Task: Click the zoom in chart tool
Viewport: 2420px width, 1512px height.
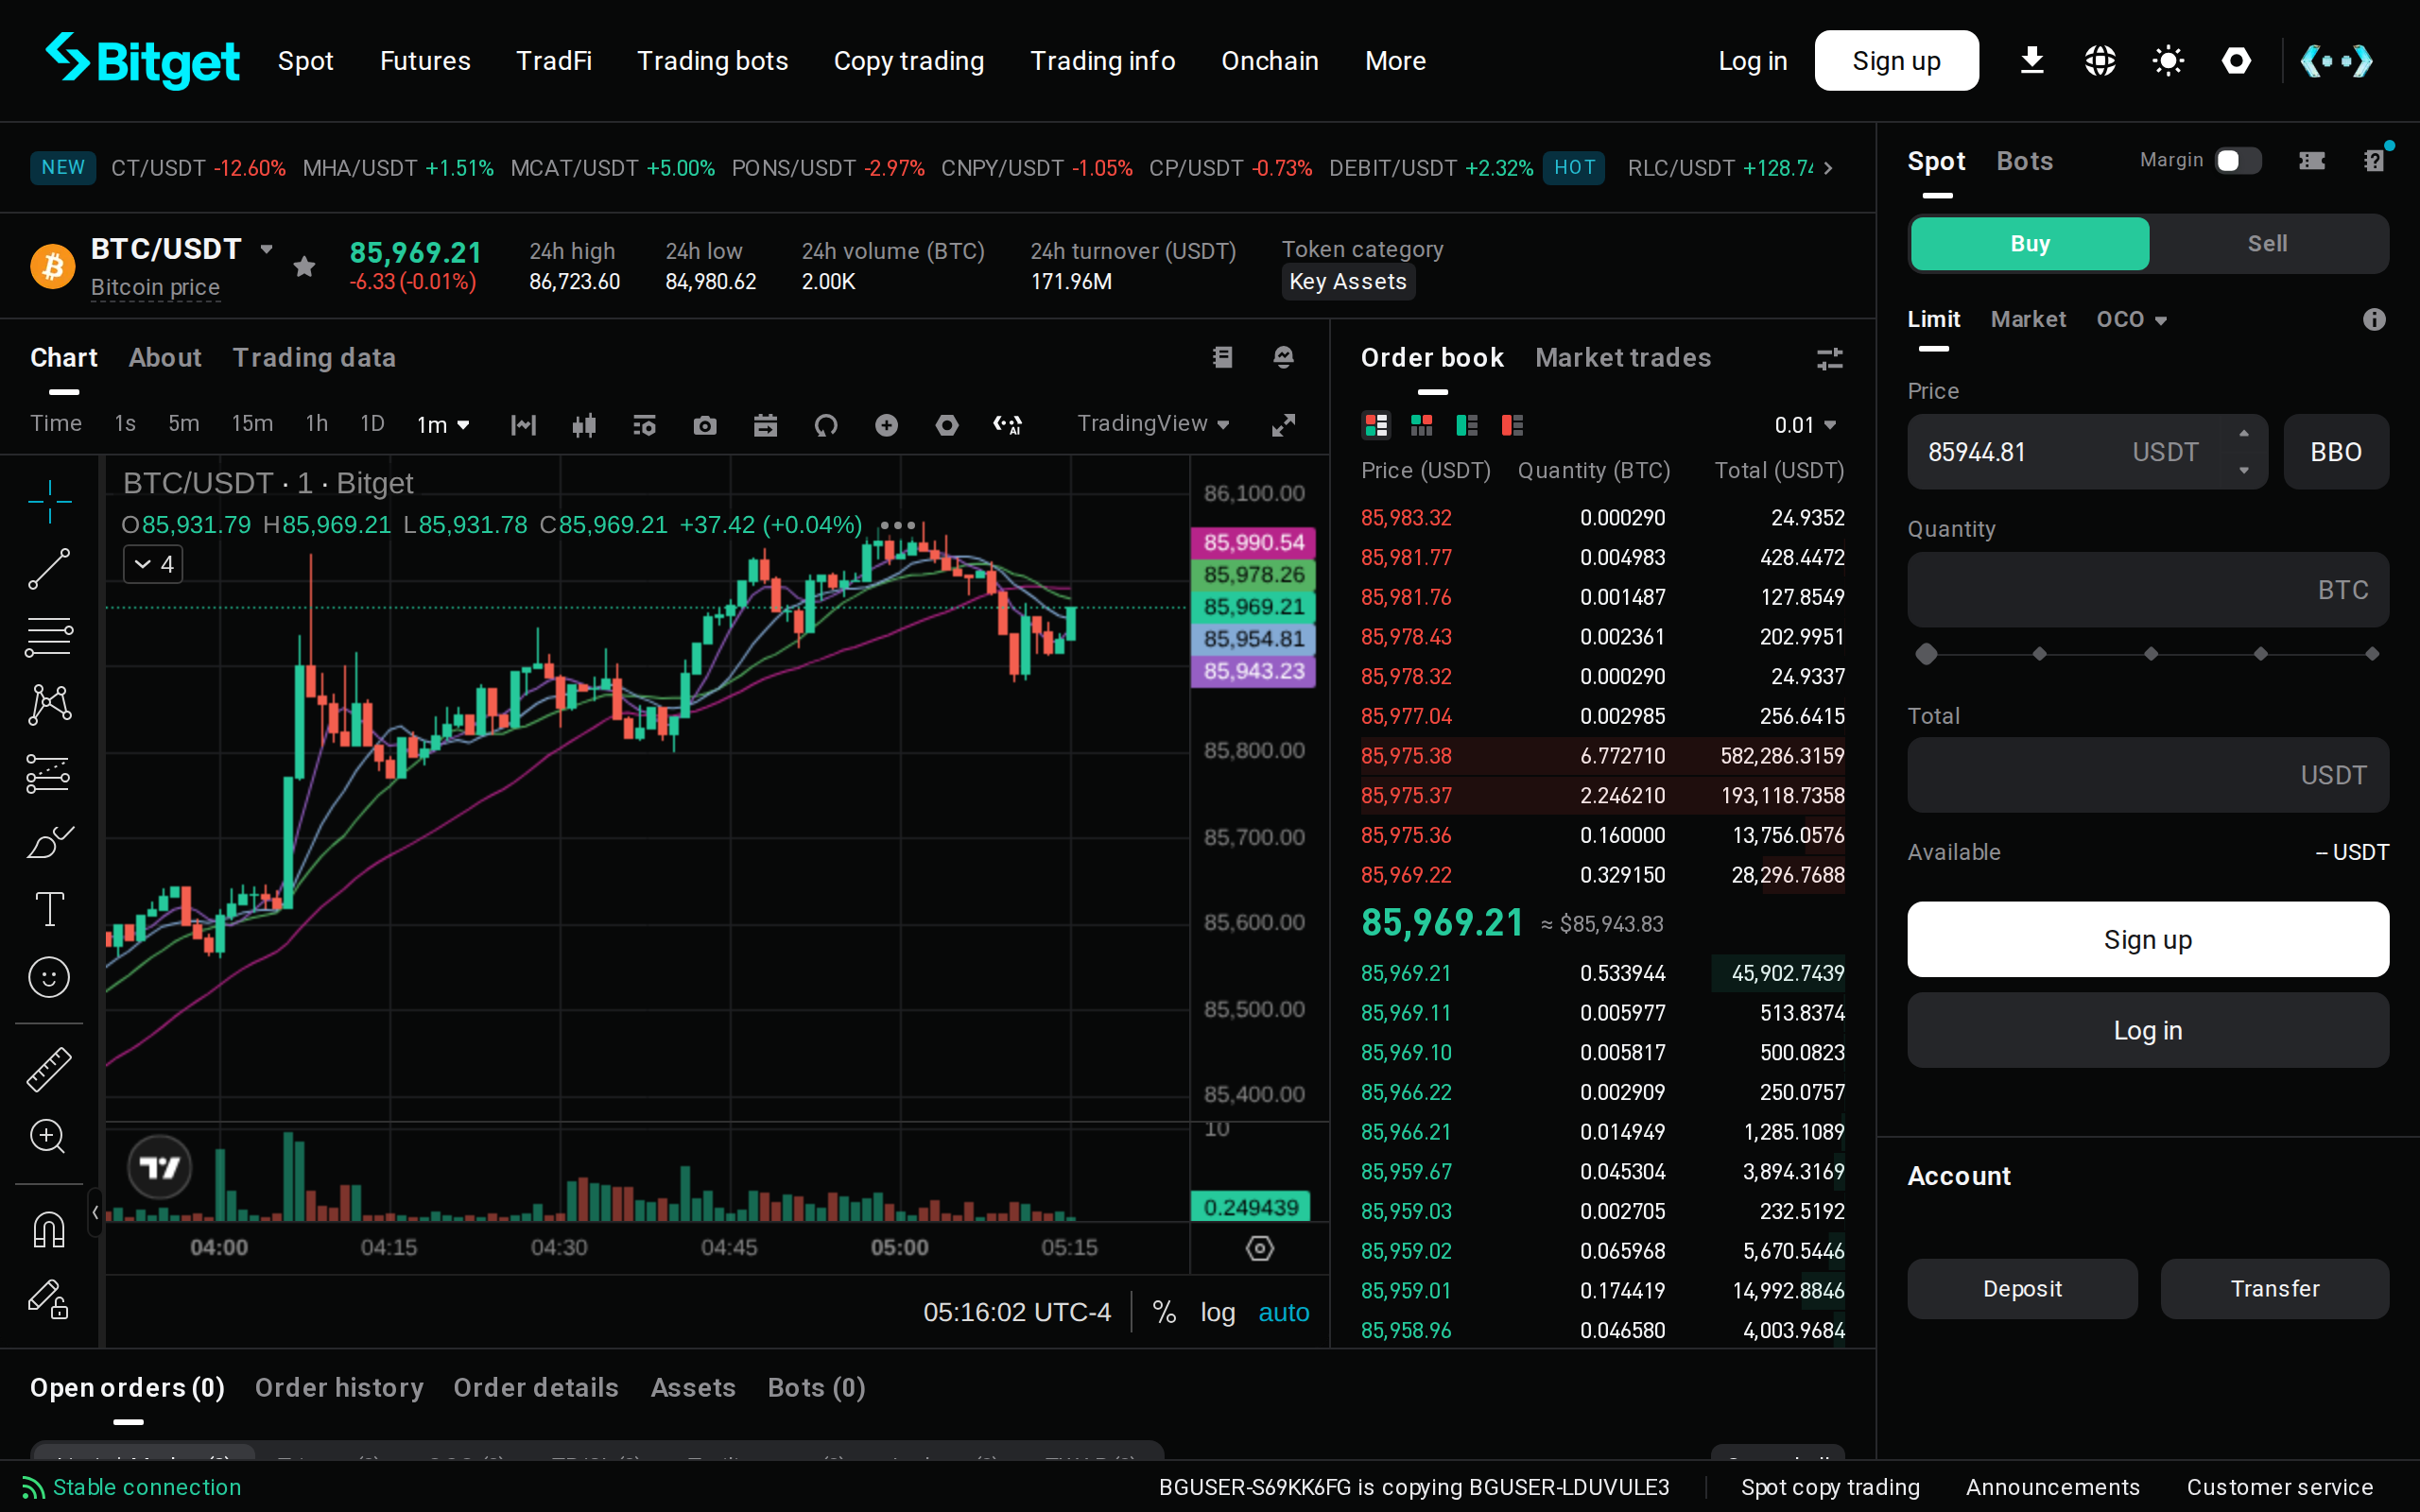Action: 49,1137
